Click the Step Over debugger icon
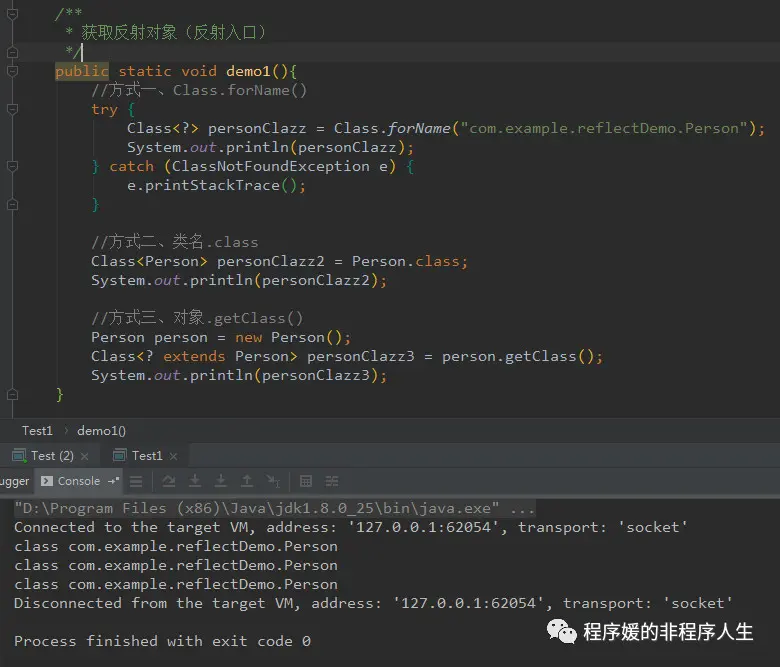This screenshot has height=667, width=780. coord(169,481)
